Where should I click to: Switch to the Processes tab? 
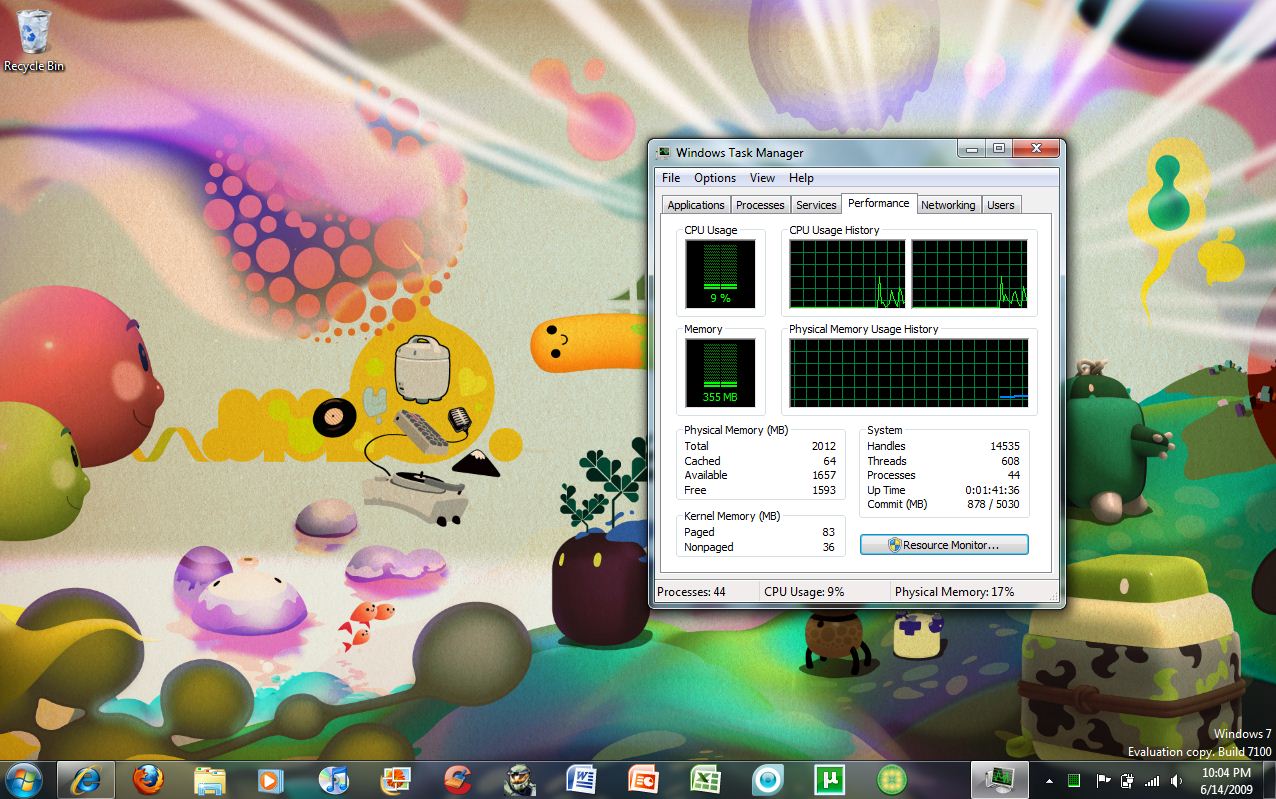tap(760, 205)
